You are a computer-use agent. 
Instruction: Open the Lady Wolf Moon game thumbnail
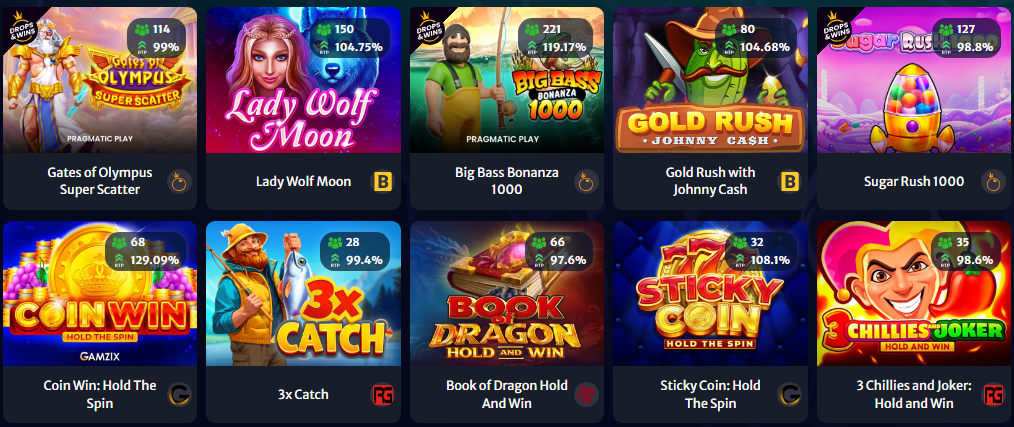coord(303,80)
